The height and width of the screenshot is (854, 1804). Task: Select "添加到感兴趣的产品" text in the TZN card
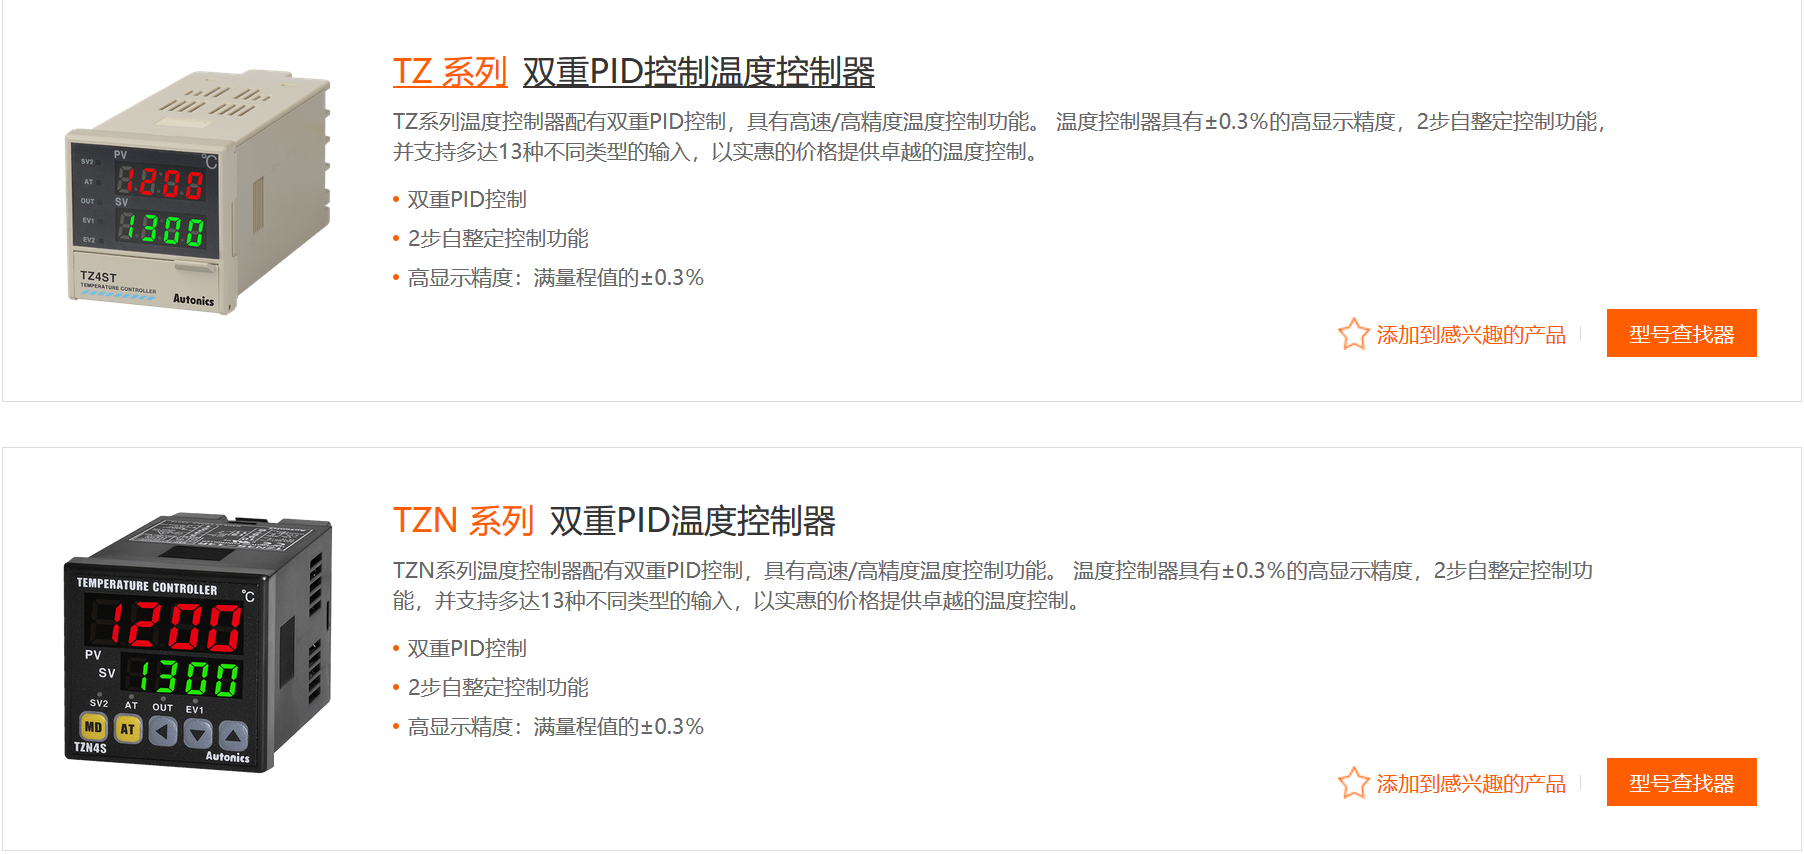1470,784
